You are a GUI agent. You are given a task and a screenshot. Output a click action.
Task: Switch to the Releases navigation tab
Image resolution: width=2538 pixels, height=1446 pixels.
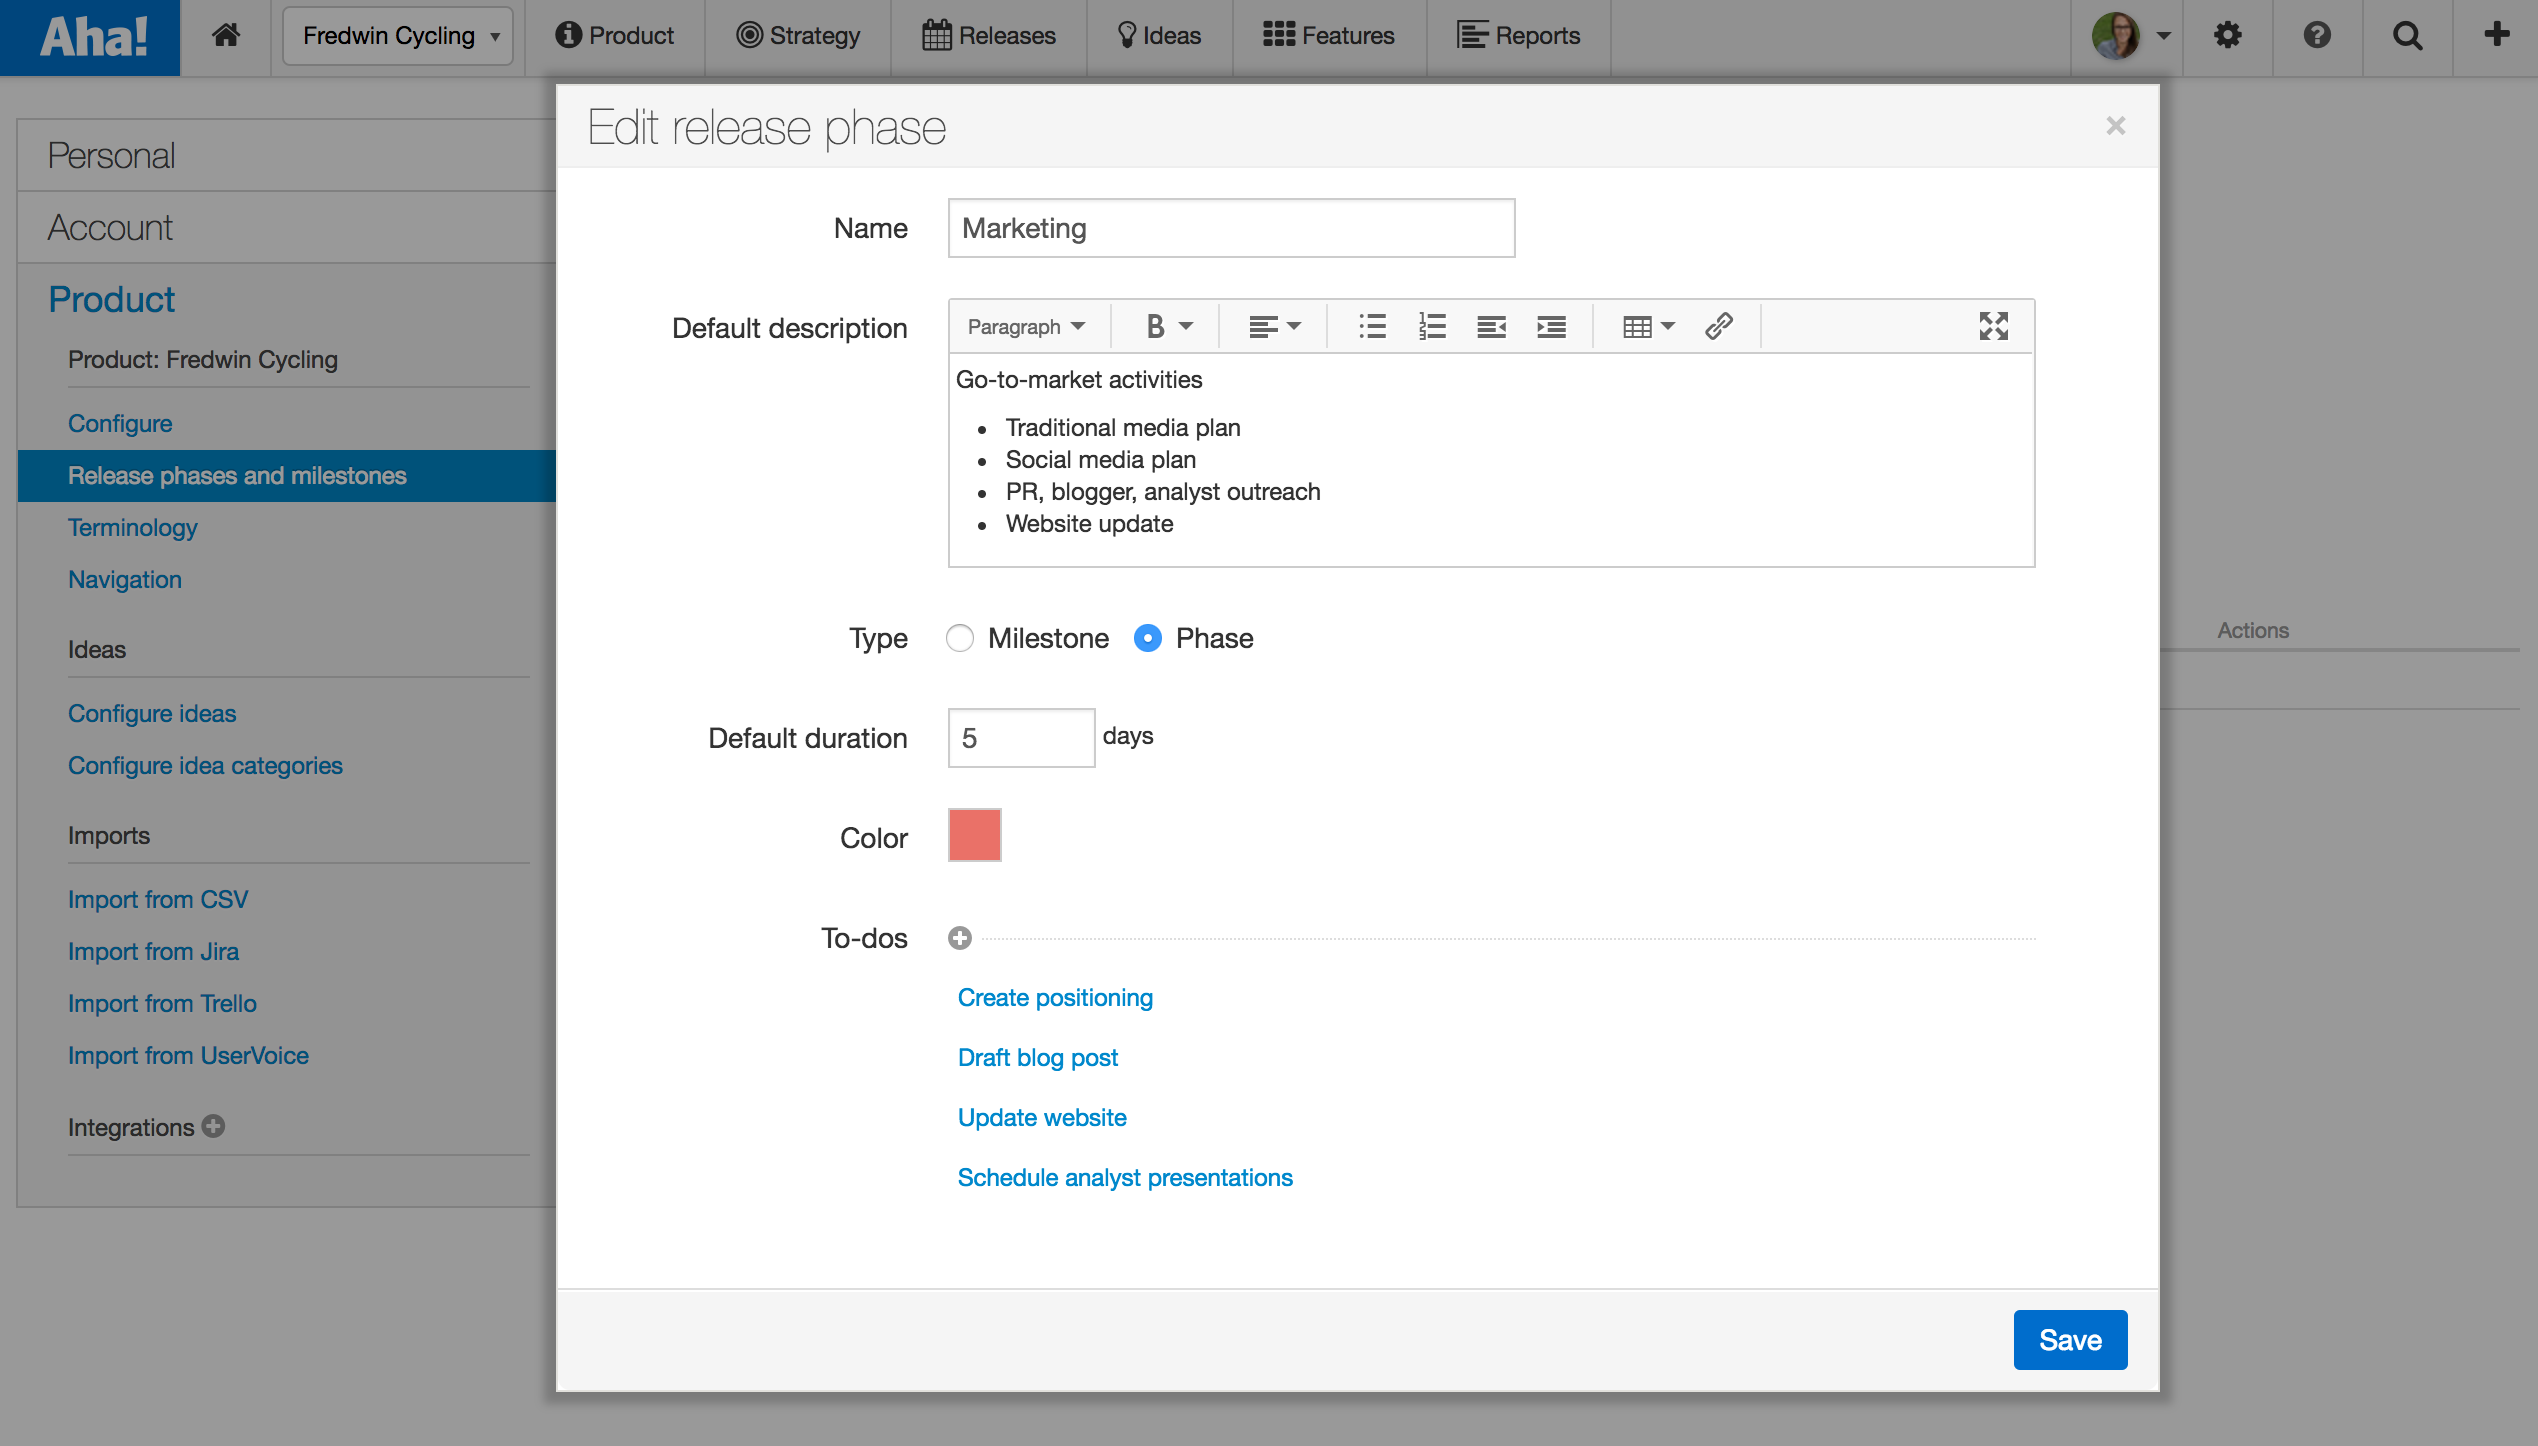(988, 36)
